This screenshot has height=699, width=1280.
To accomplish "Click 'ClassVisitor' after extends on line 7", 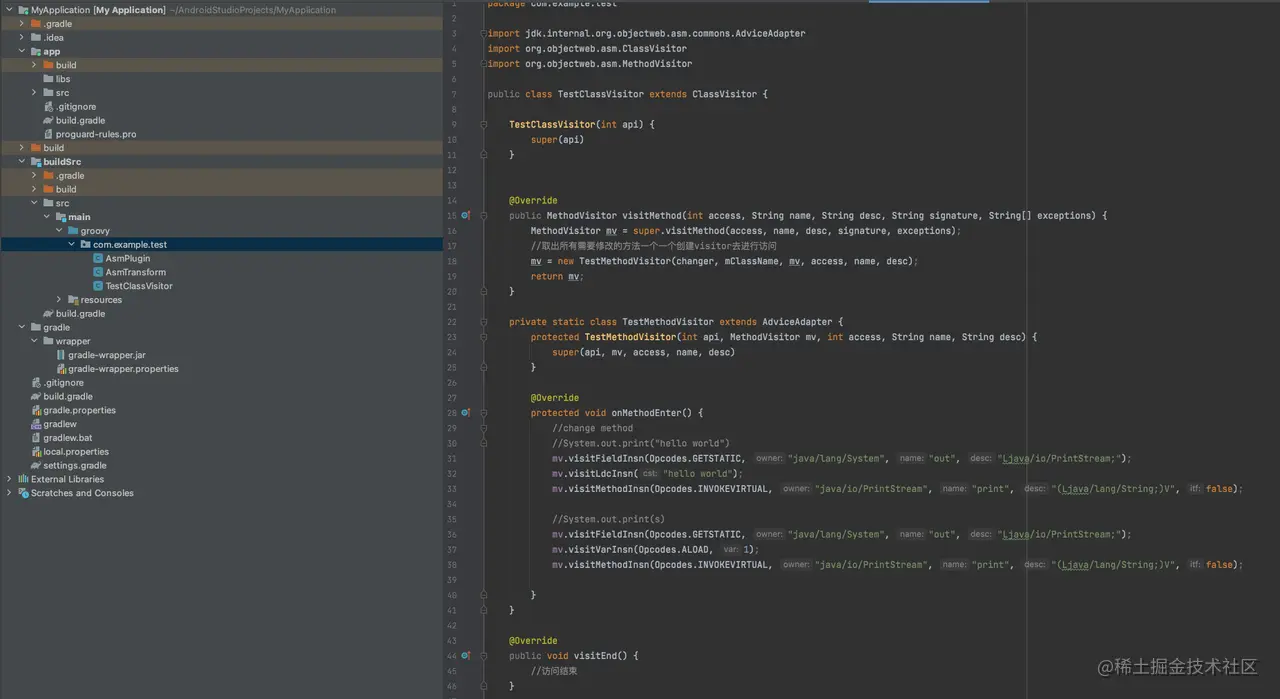I will pos(724,94).
